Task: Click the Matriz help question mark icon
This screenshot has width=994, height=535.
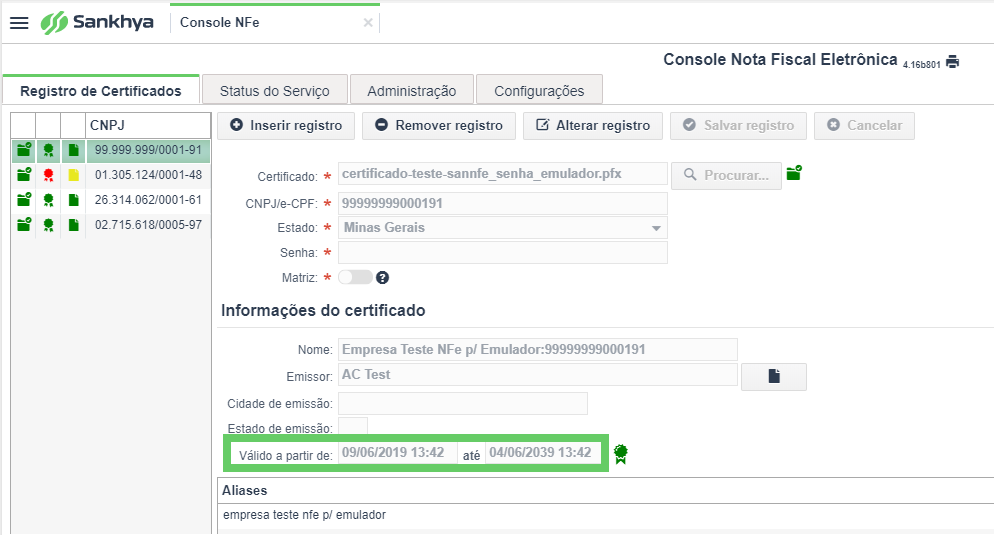Action: [382, 278]
